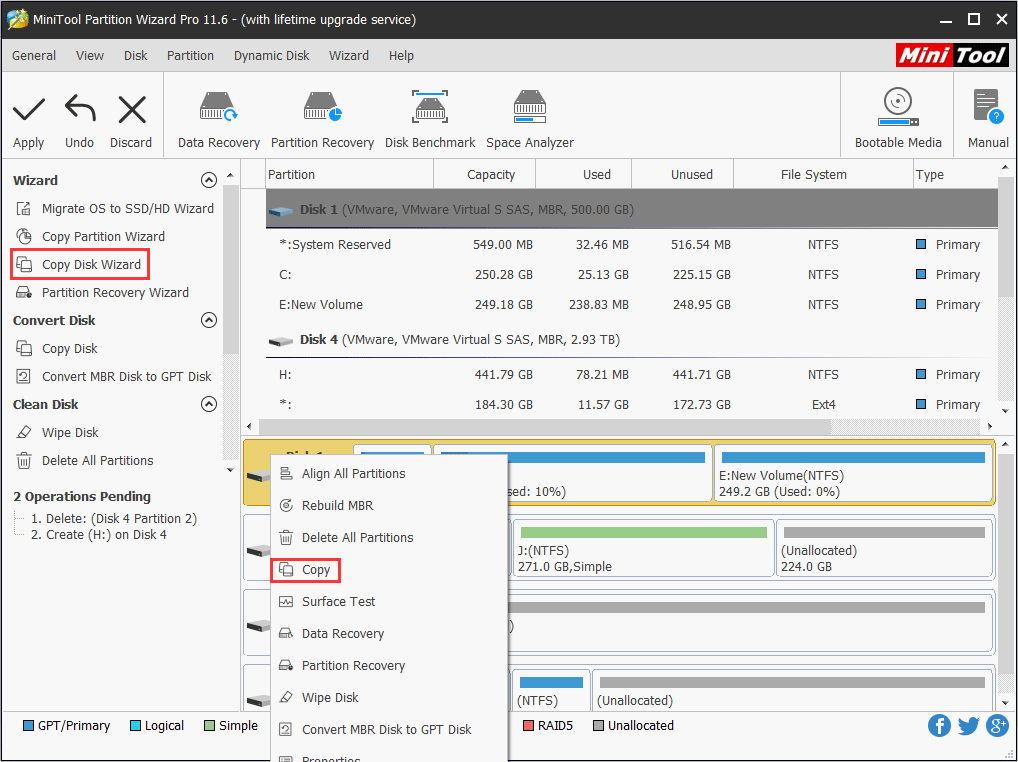
Task: Click the Convert MBR Disk to GPT Disk sidebar icon
Action: click(24, 376)
